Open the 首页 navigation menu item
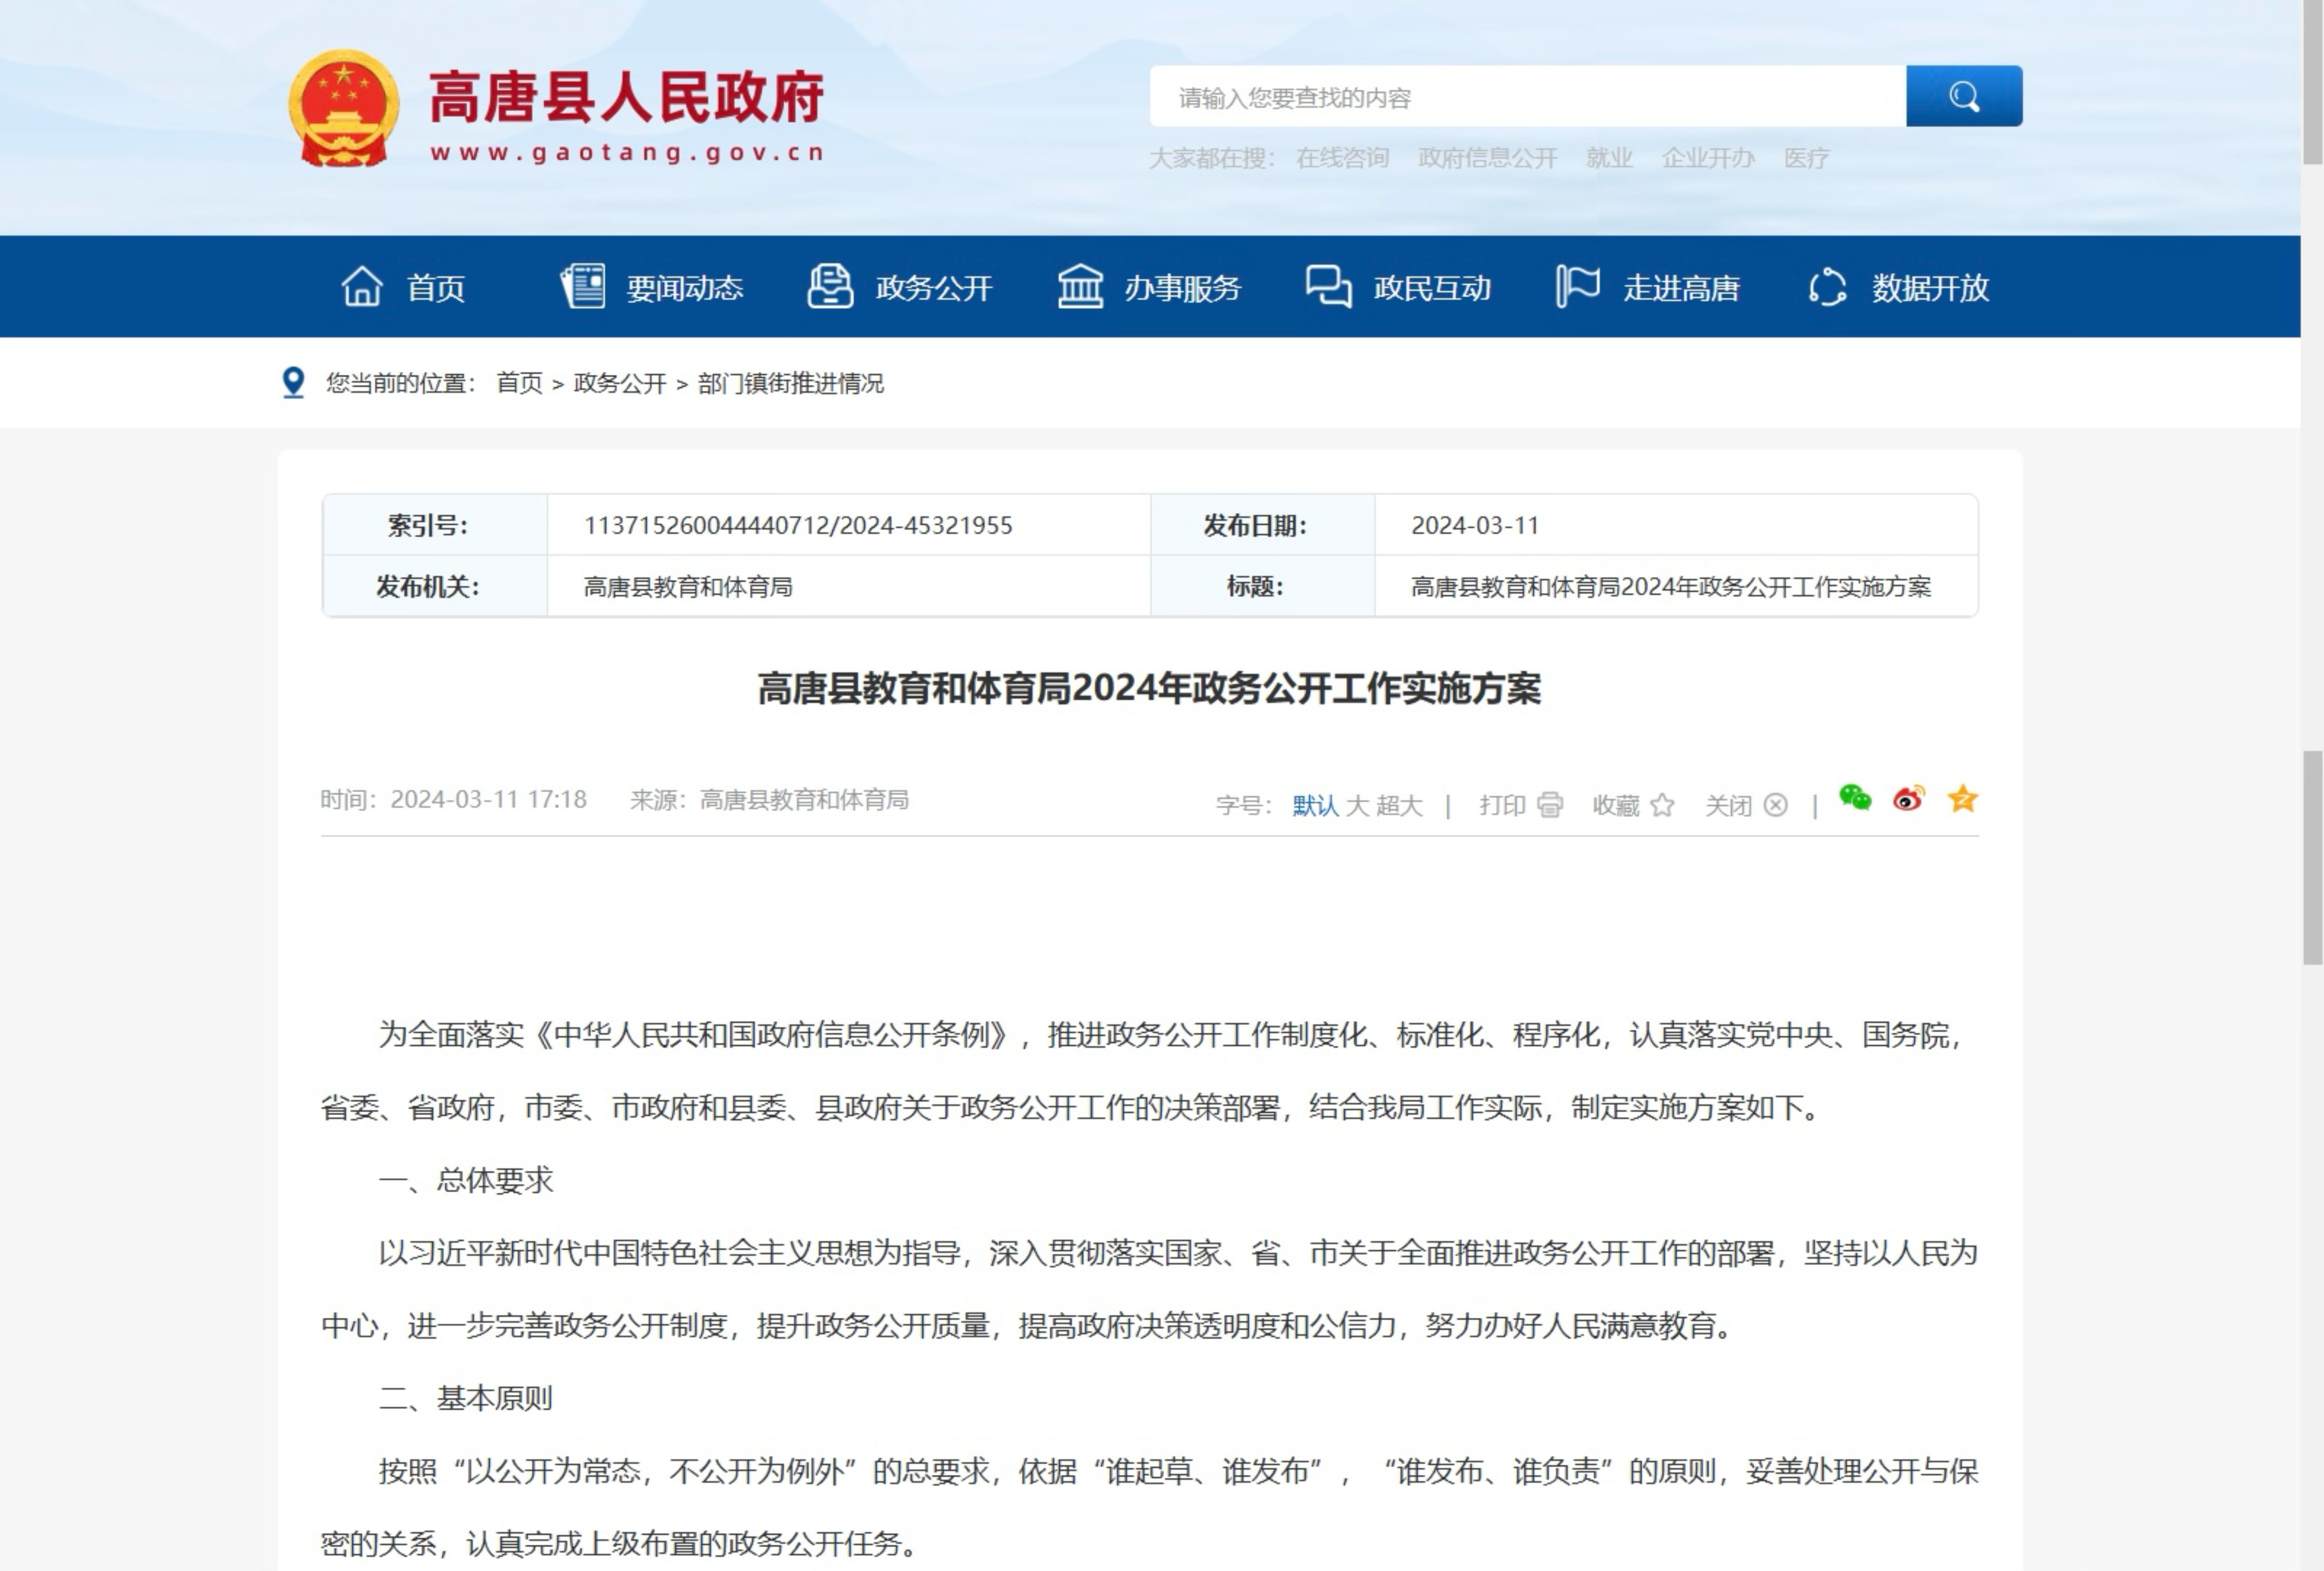 tap(436, 288)
